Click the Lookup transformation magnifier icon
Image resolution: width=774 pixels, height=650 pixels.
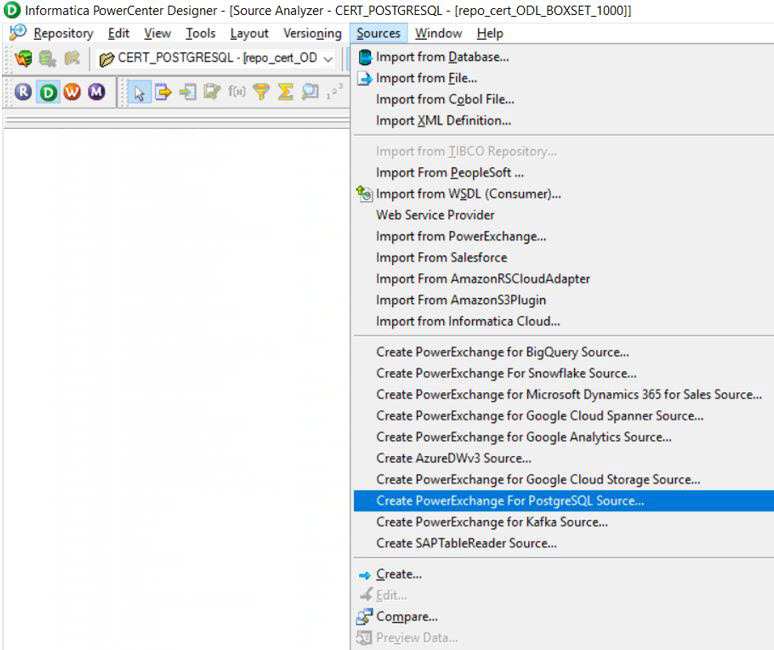[x=309, y=92]
